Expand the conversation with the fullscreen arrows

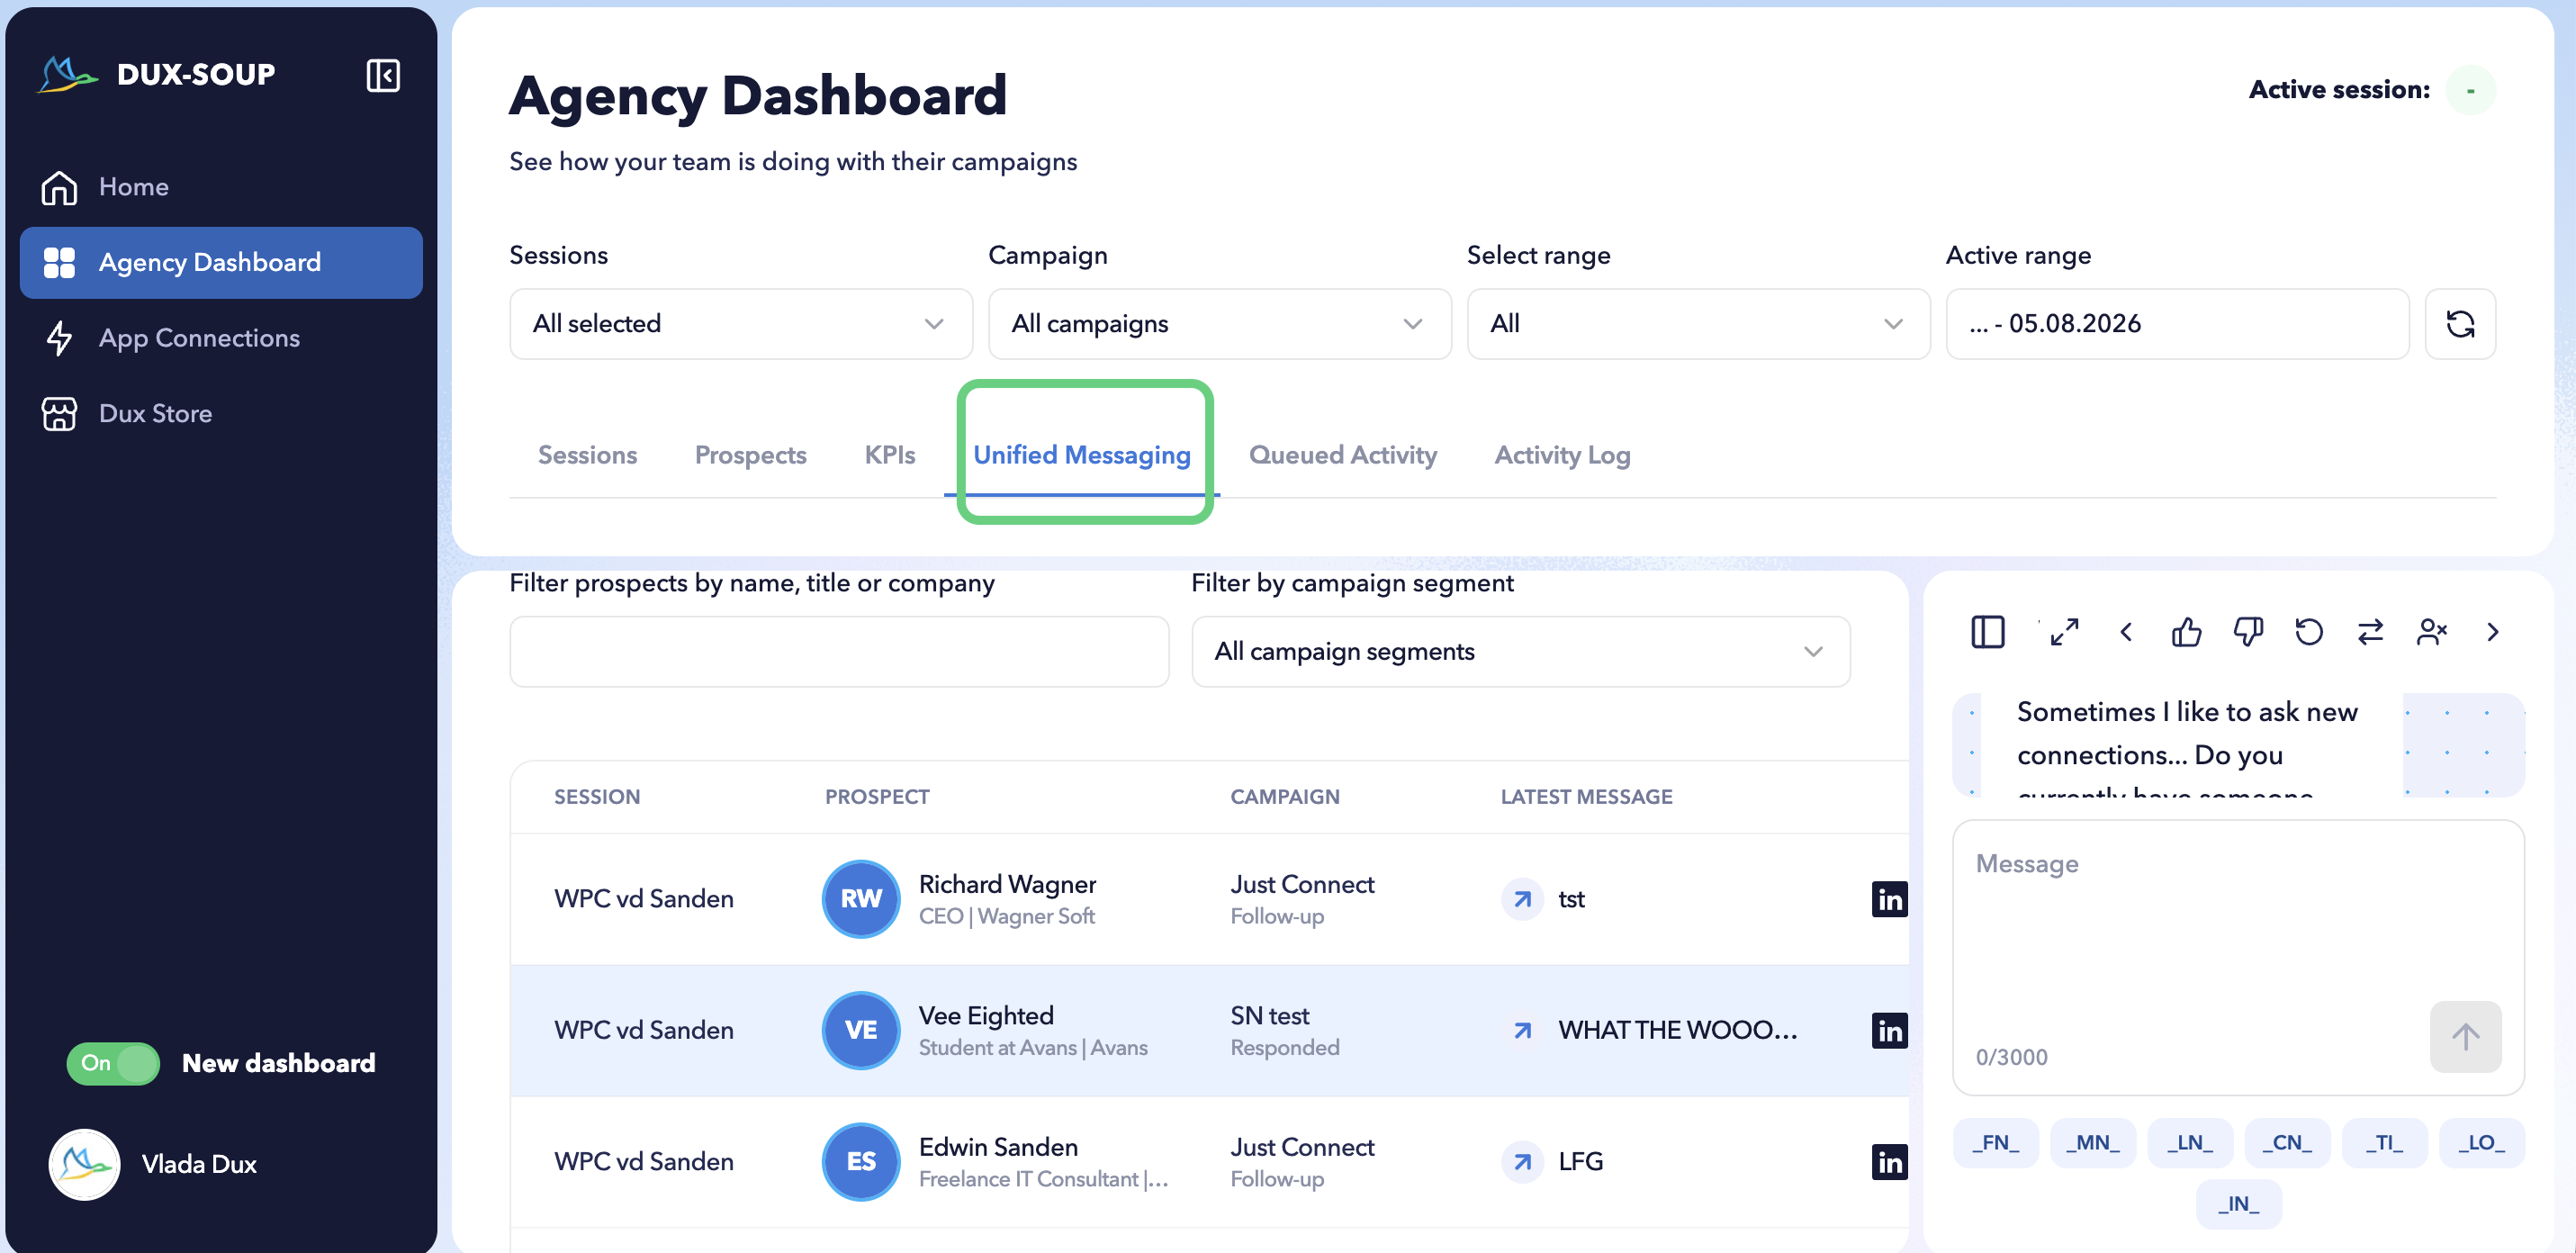(2065, 632)
